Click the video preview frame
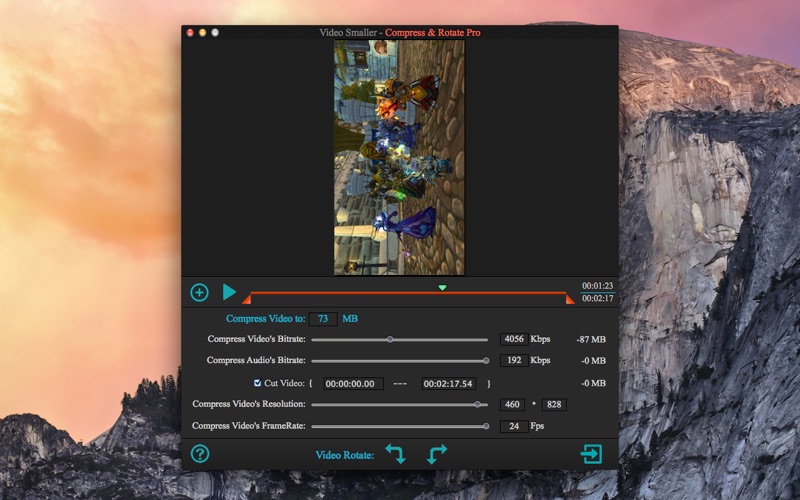The image size is (800, 500). pos(399,158)
